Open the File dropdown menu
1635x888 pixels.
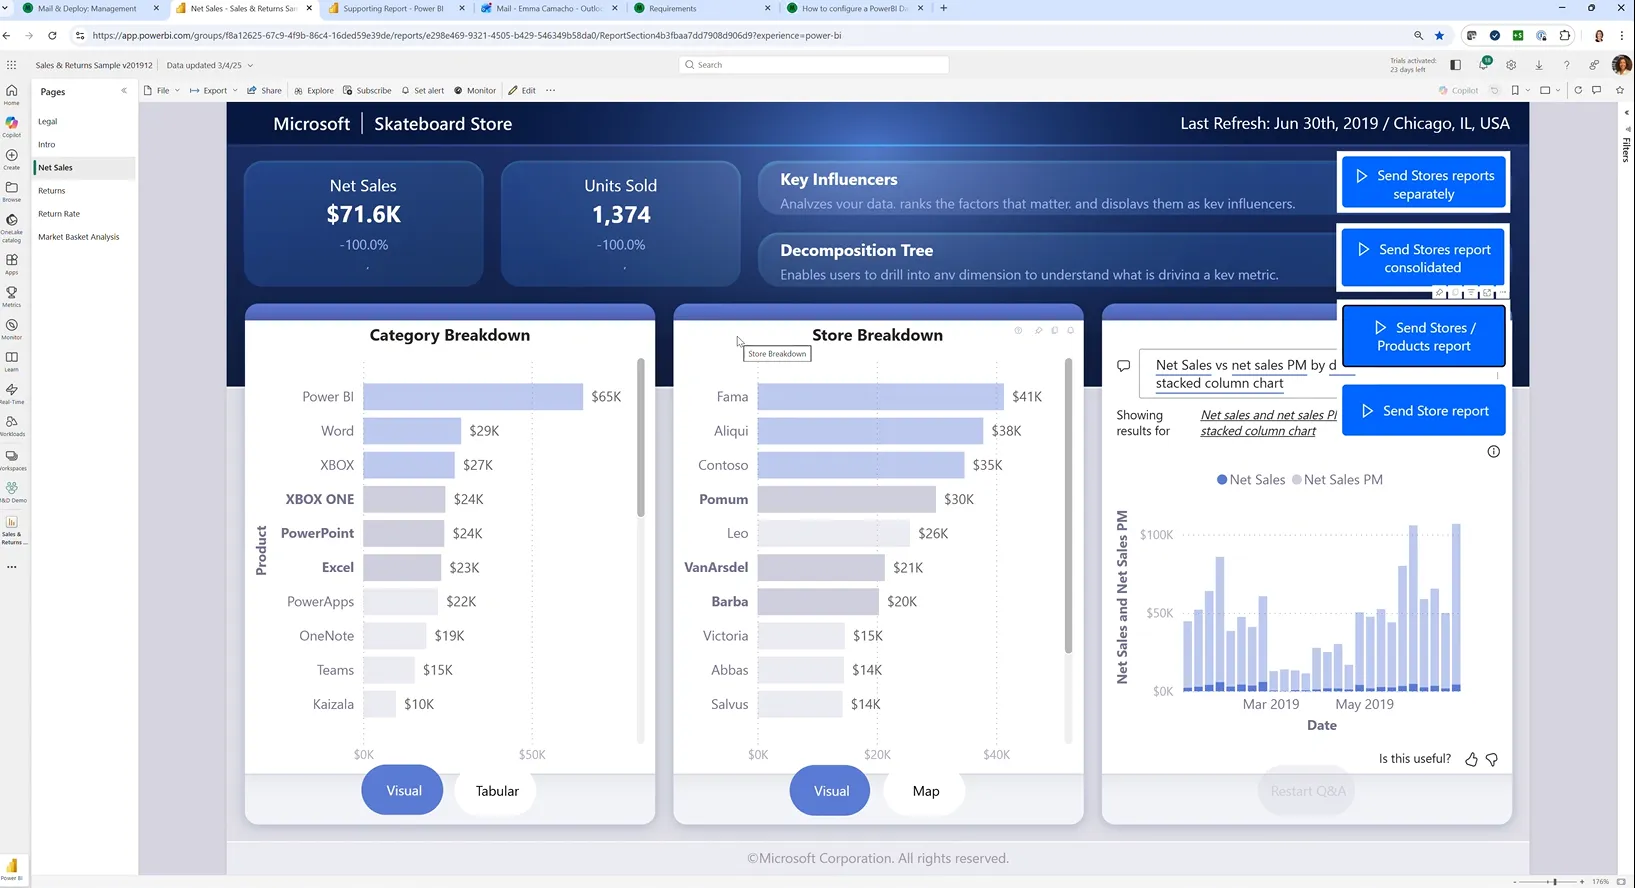[x=162, y=90]
